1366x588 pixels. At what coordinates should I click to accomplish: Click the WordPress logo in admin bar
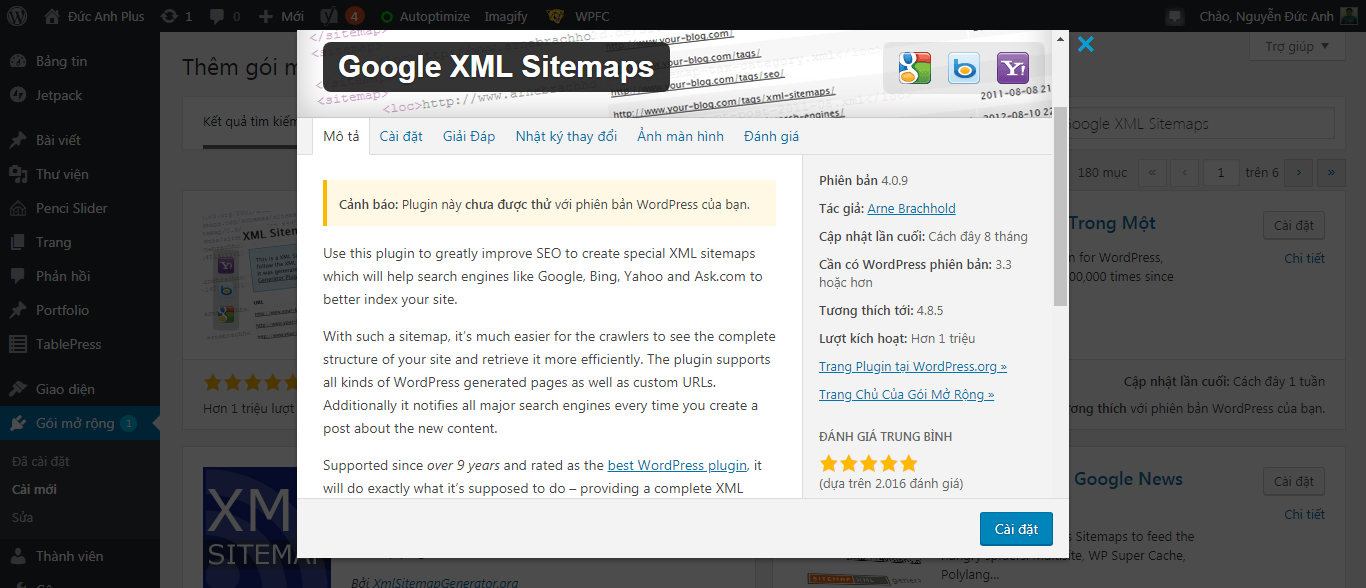(x=21, y=16)
